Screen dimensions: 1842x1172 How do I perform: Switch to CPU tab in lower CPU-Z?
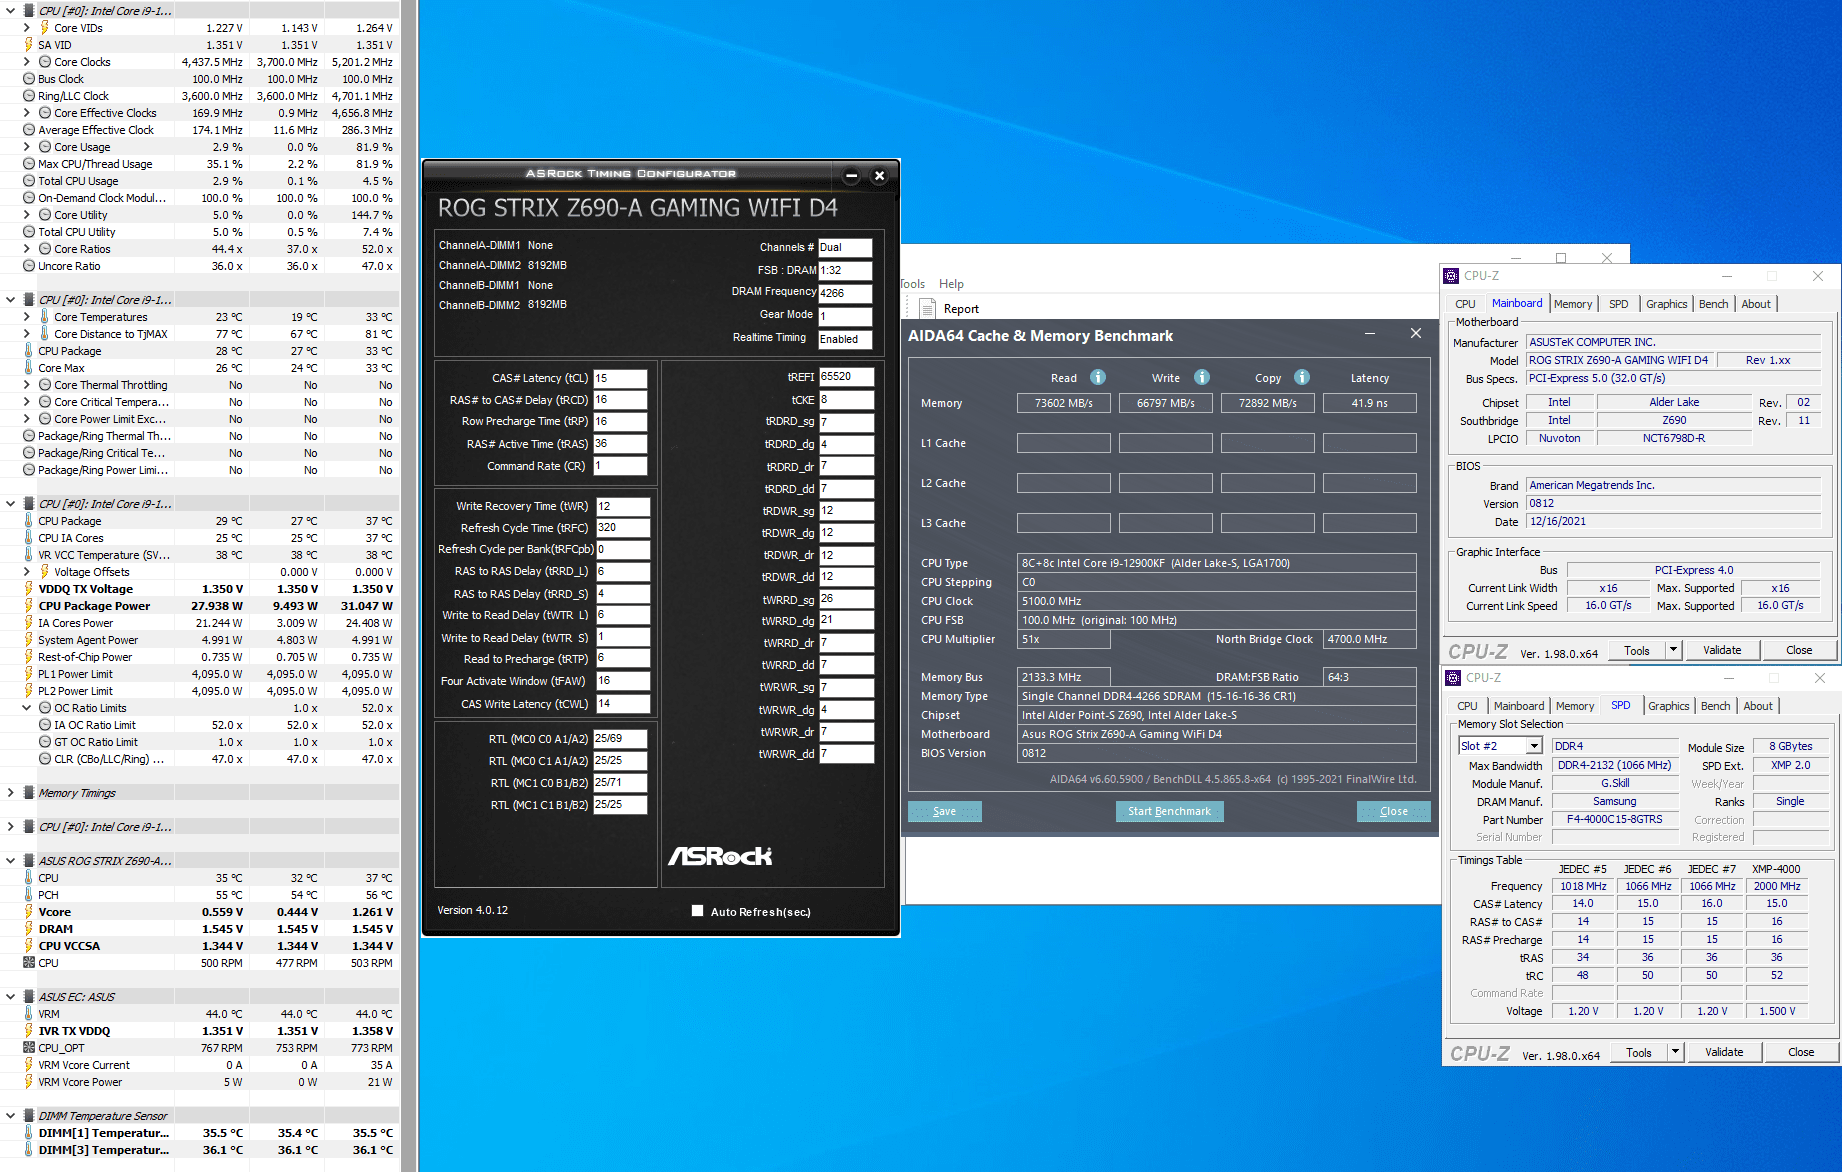pyautogui.click(x=1468, y=706)
